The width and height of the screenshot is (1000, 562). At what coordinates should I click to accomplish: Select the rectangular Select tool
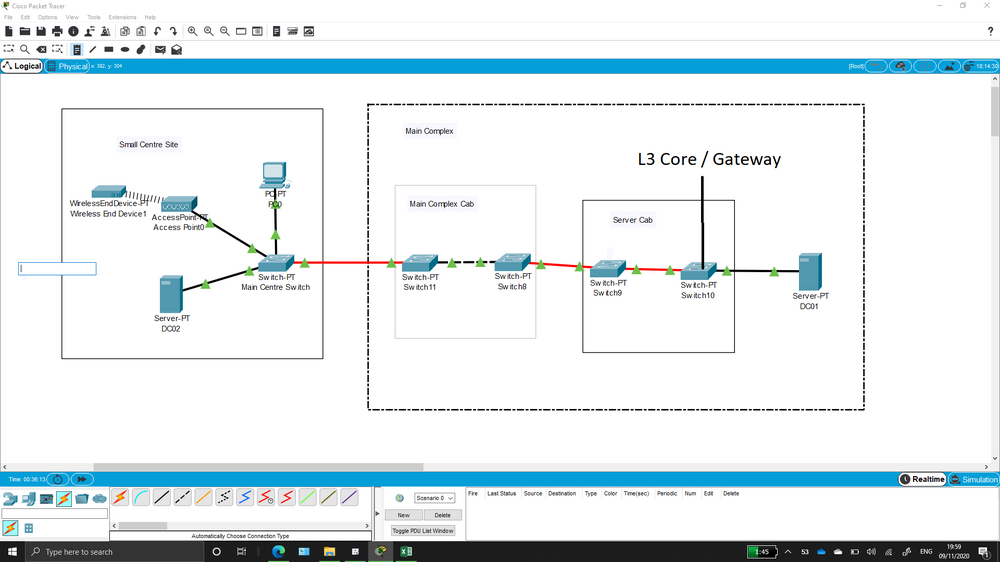(8, 49)
